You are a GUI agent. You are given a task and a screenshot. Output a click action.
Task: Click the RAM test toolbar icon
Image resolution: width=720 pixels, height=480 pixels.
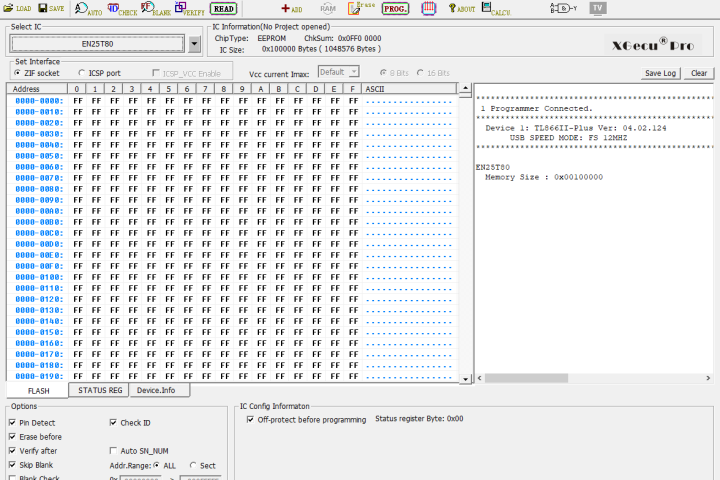[x=328, y=8]
